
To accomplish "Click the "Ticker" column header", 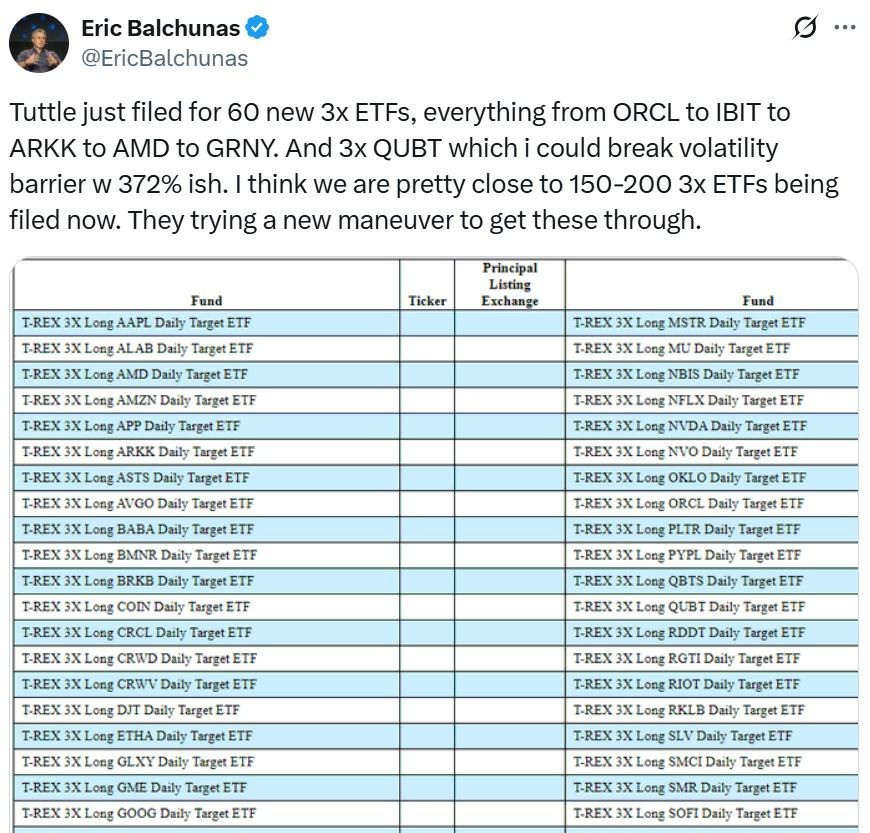I will click(x=428, y=300).
